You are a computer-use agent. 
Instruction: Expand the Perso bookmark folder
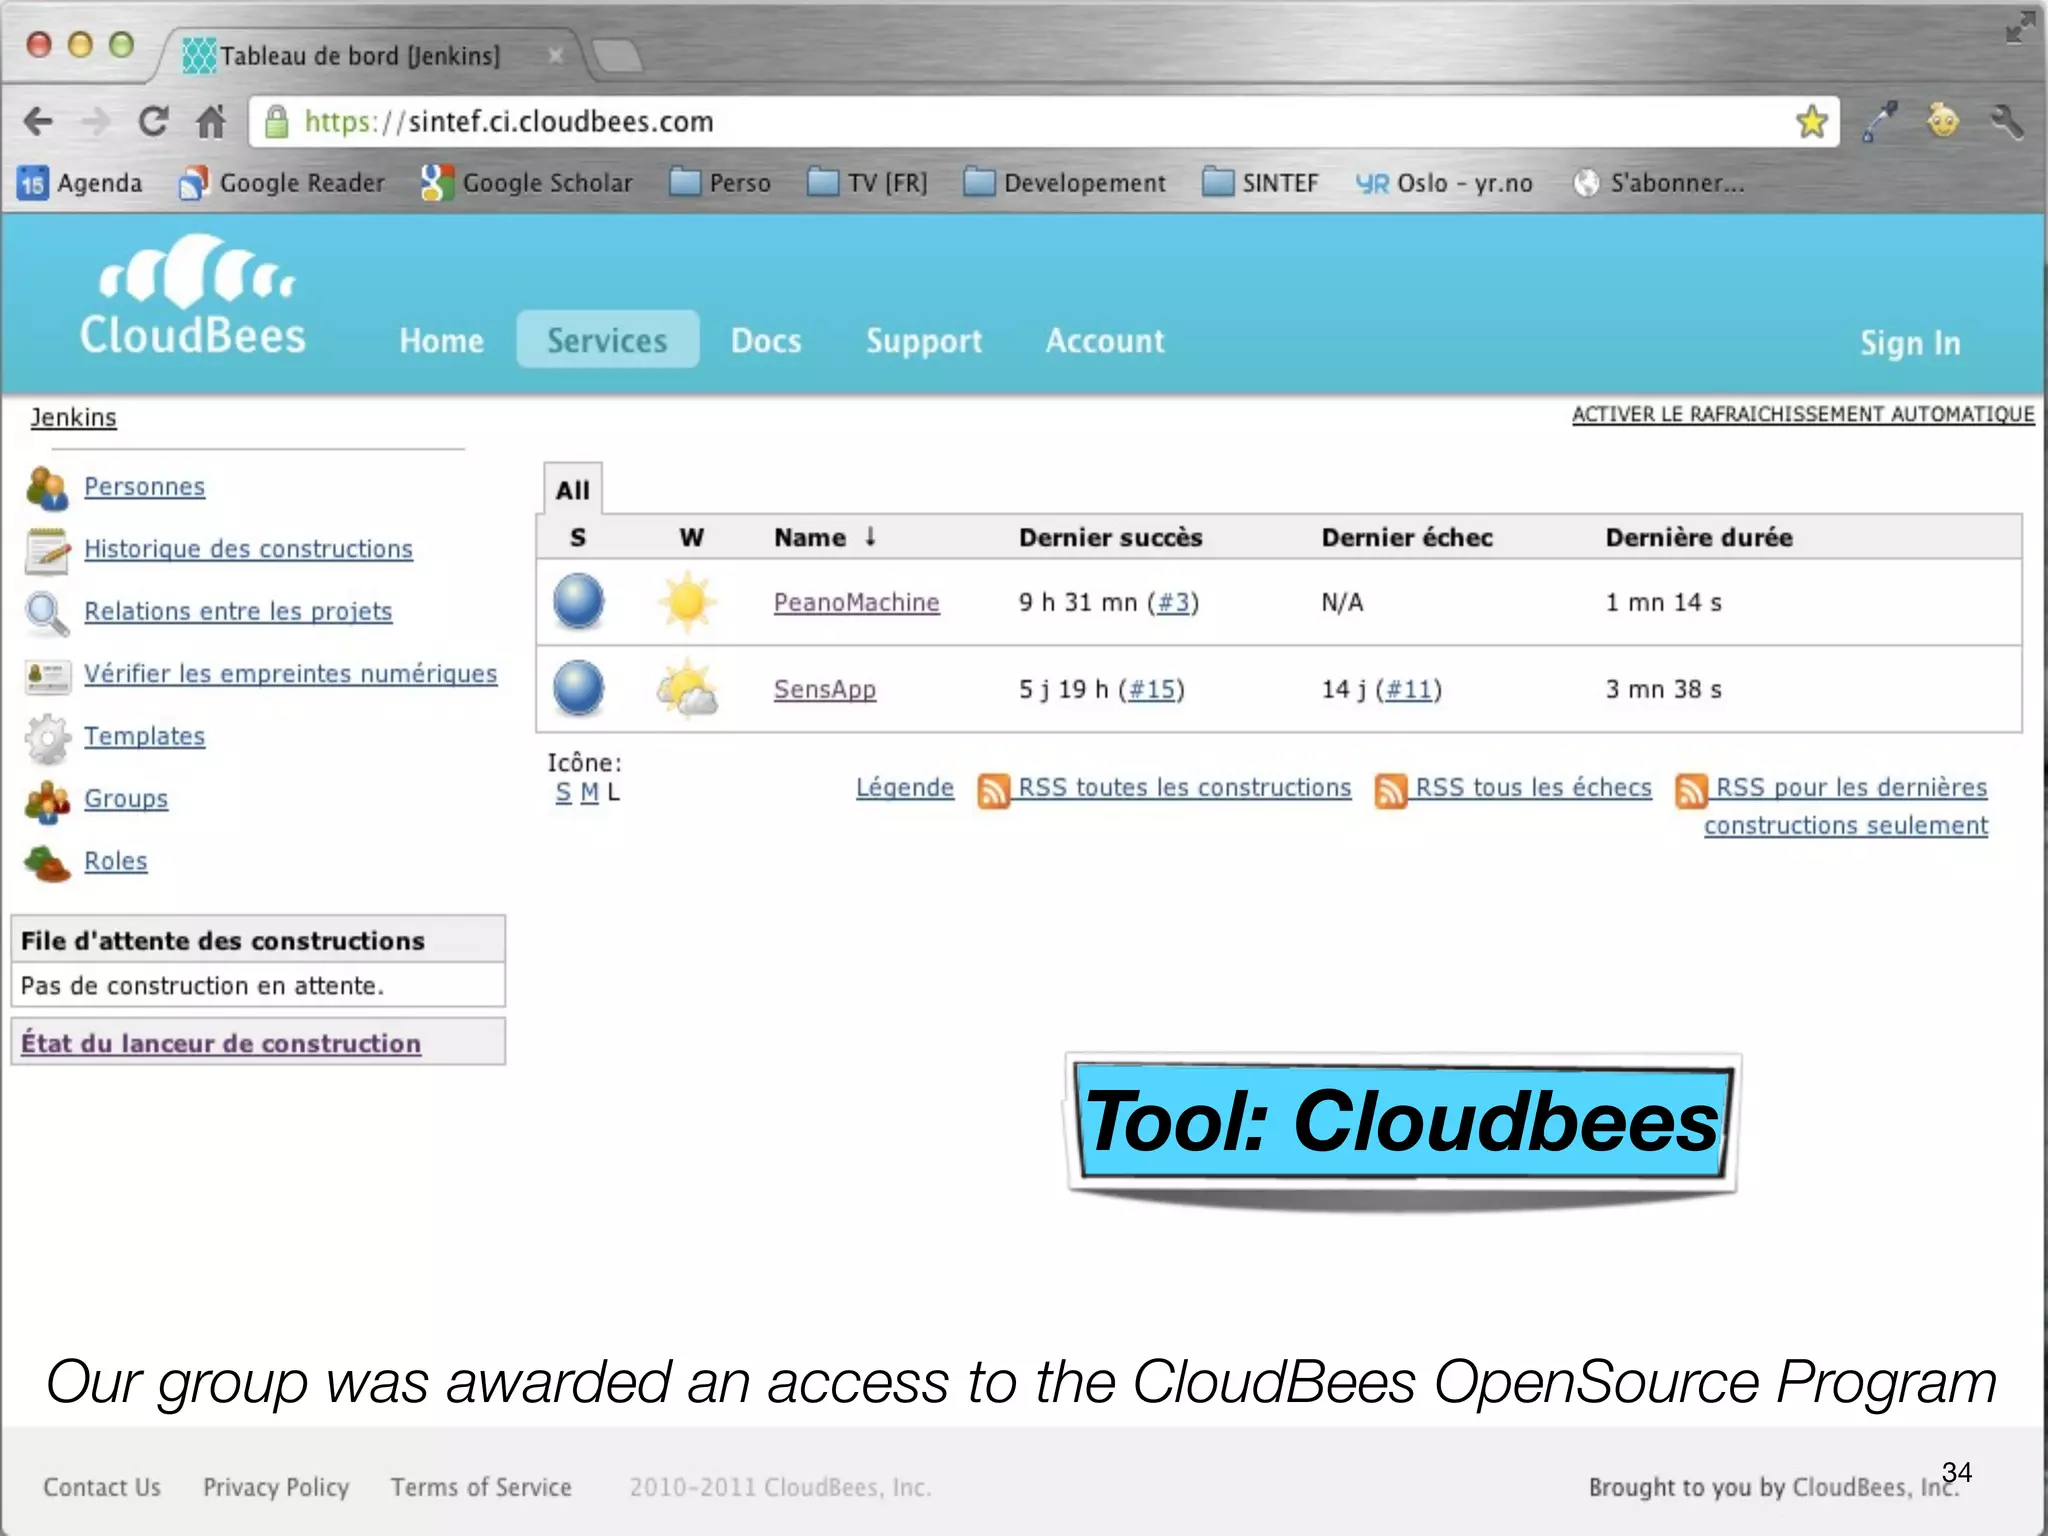(720, 183)
